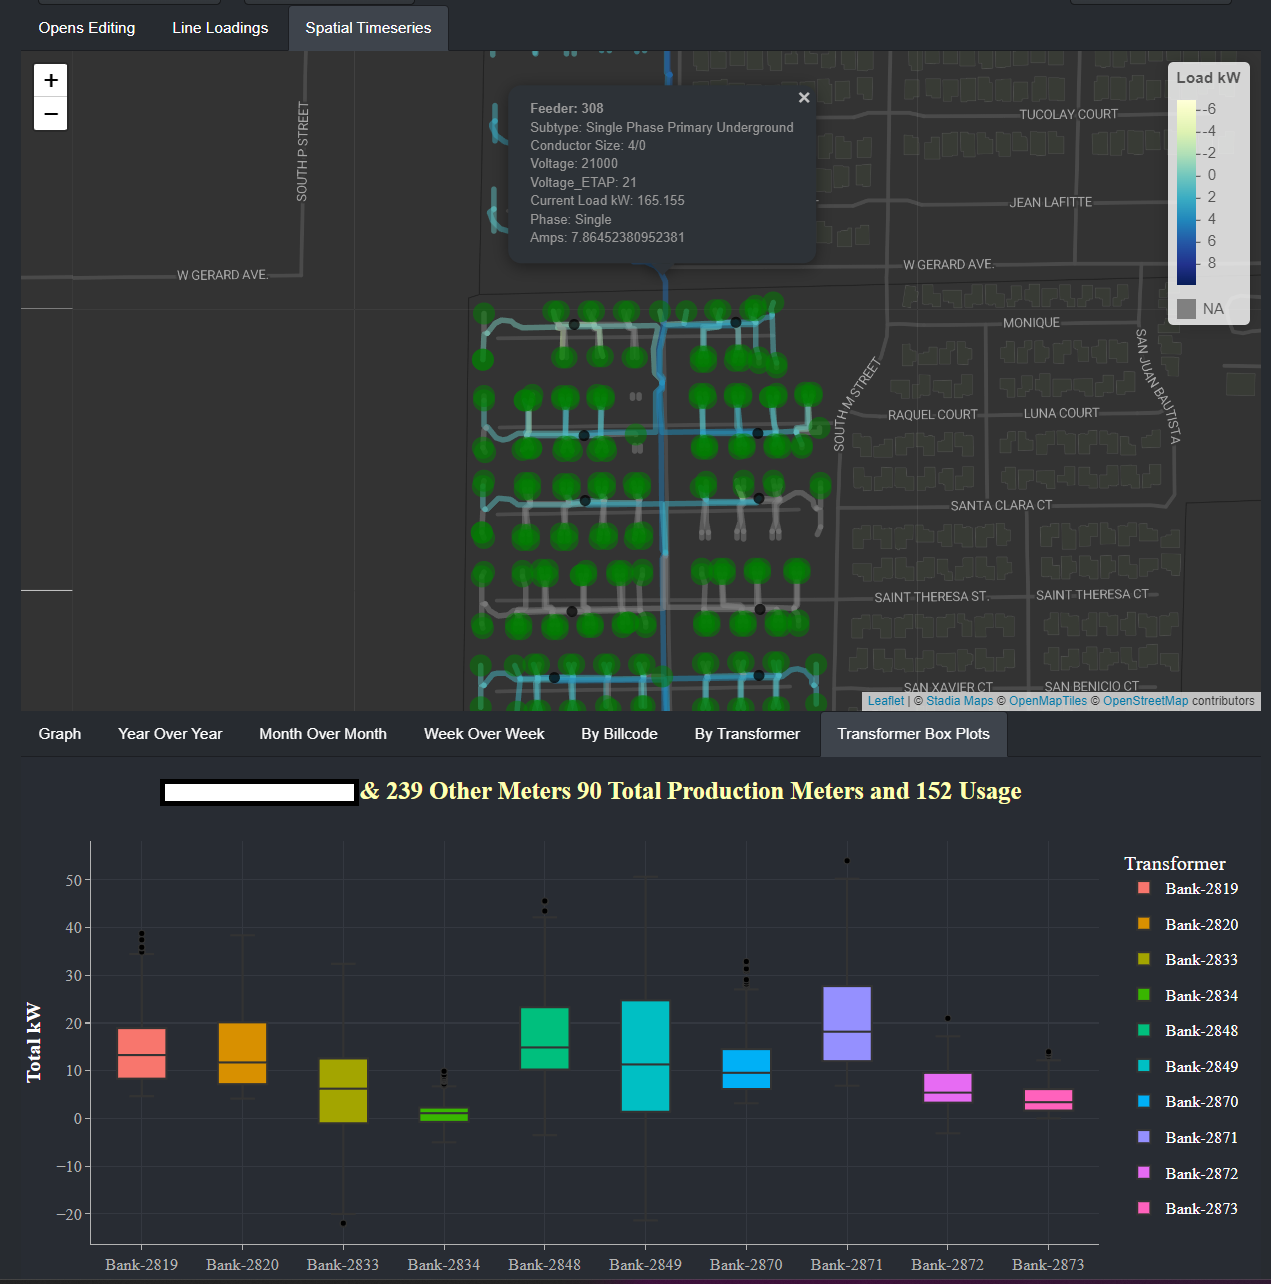This screenshot has height=1284, width=1271.
Task: Select Week Over Week tab
Action: (484, 734)
